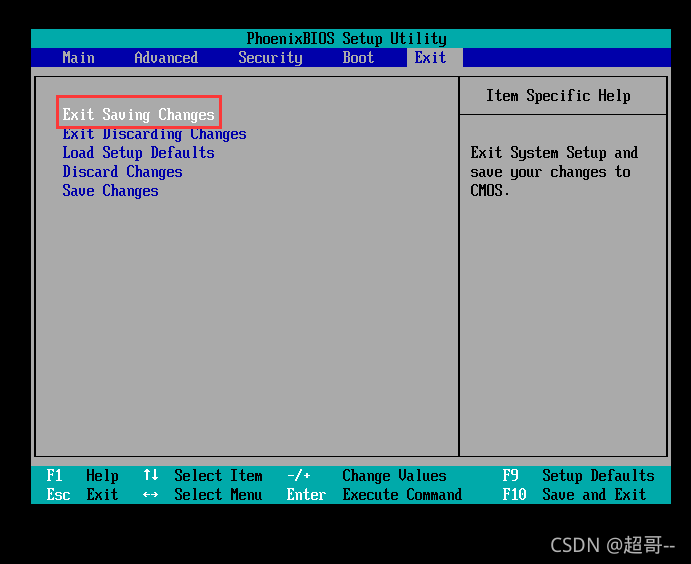Click the left-right arrows Select Menu hint
Viewport: 691px width, 564px height.
point(203,494)
